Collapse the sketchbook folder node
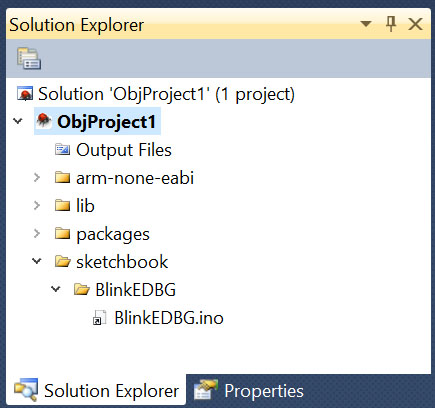 (x=37, y=261)
